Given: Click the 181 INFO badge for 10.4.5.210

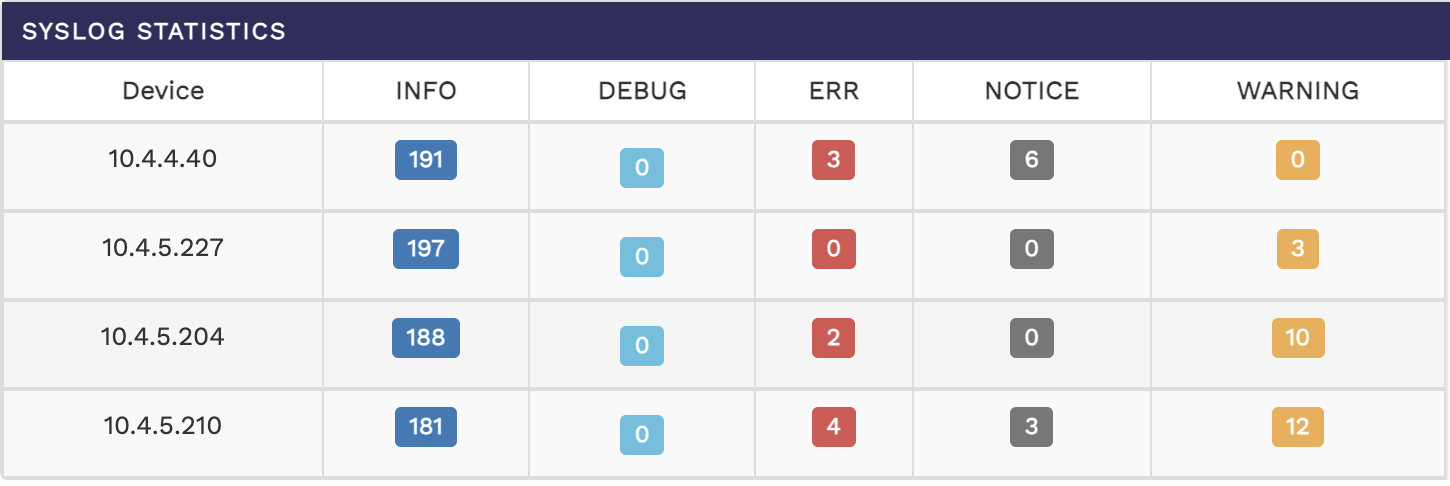Looking at the screenshot, I should click(x=426, y=427).
